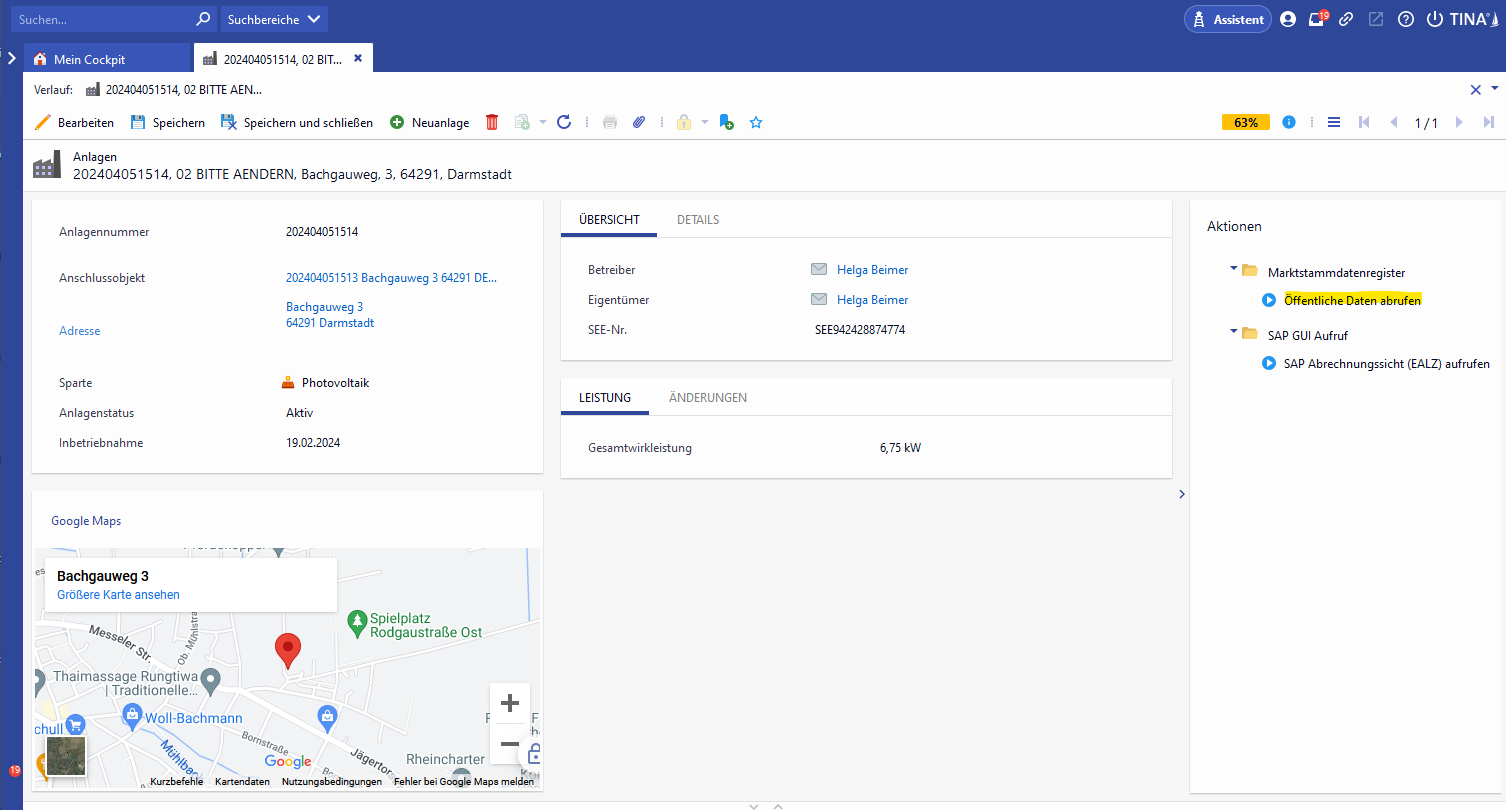Viewport: 1506px width, 810px height.
Task: Mark record as favorite with star icon
Action: (756, 122)
